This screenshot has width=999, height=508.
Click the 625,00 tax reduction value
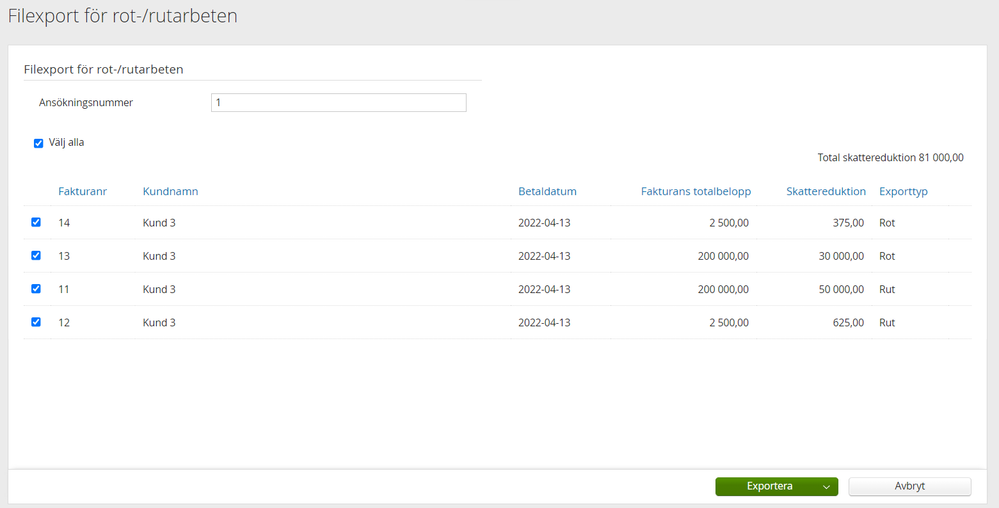click(846, 322)
